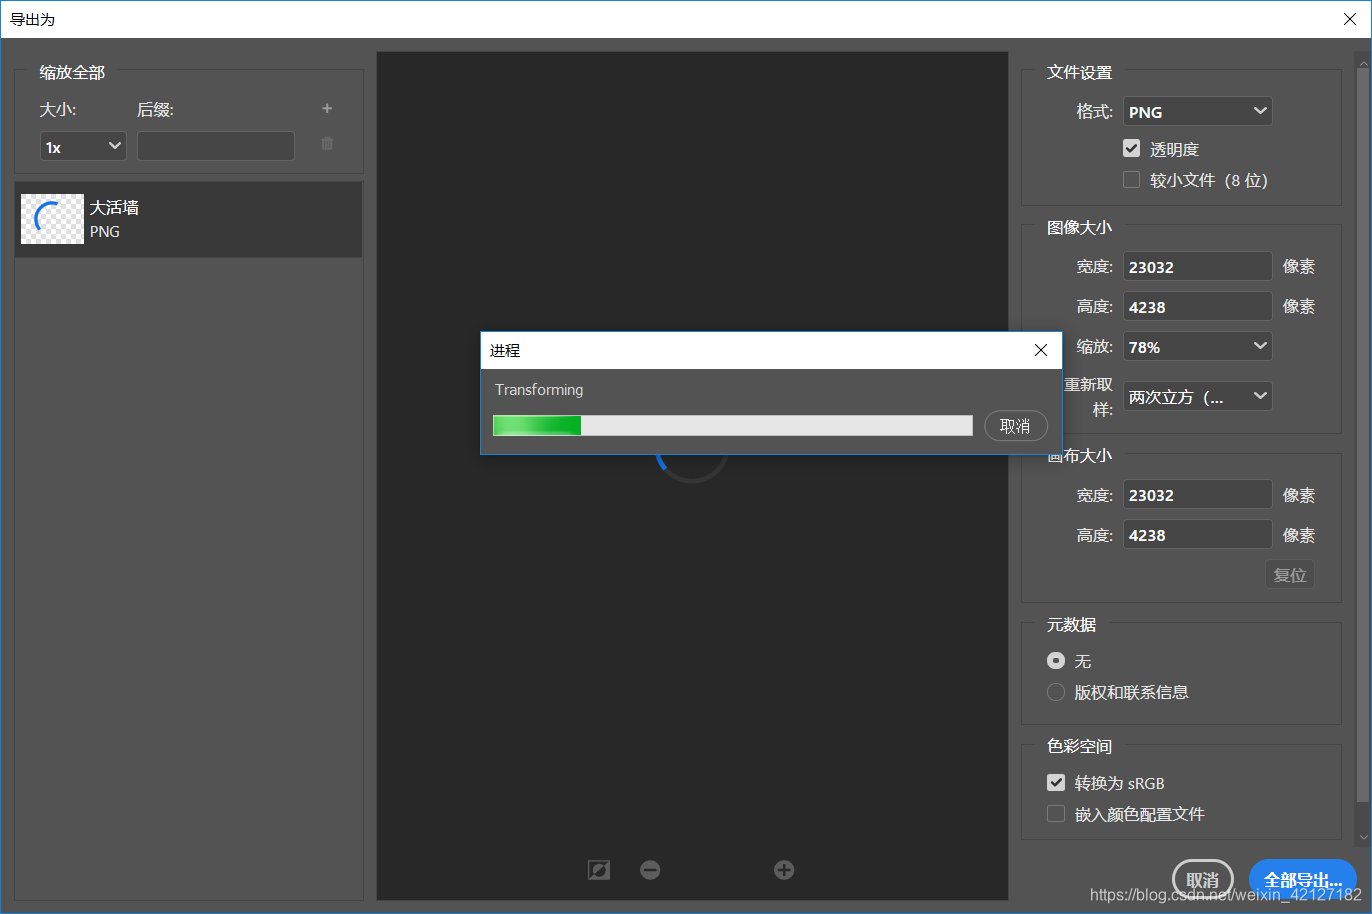The height and width of the screenshot is (914, 1372).
Task: Click image size 宽度 field 23032
Action: click(1198, 266)
